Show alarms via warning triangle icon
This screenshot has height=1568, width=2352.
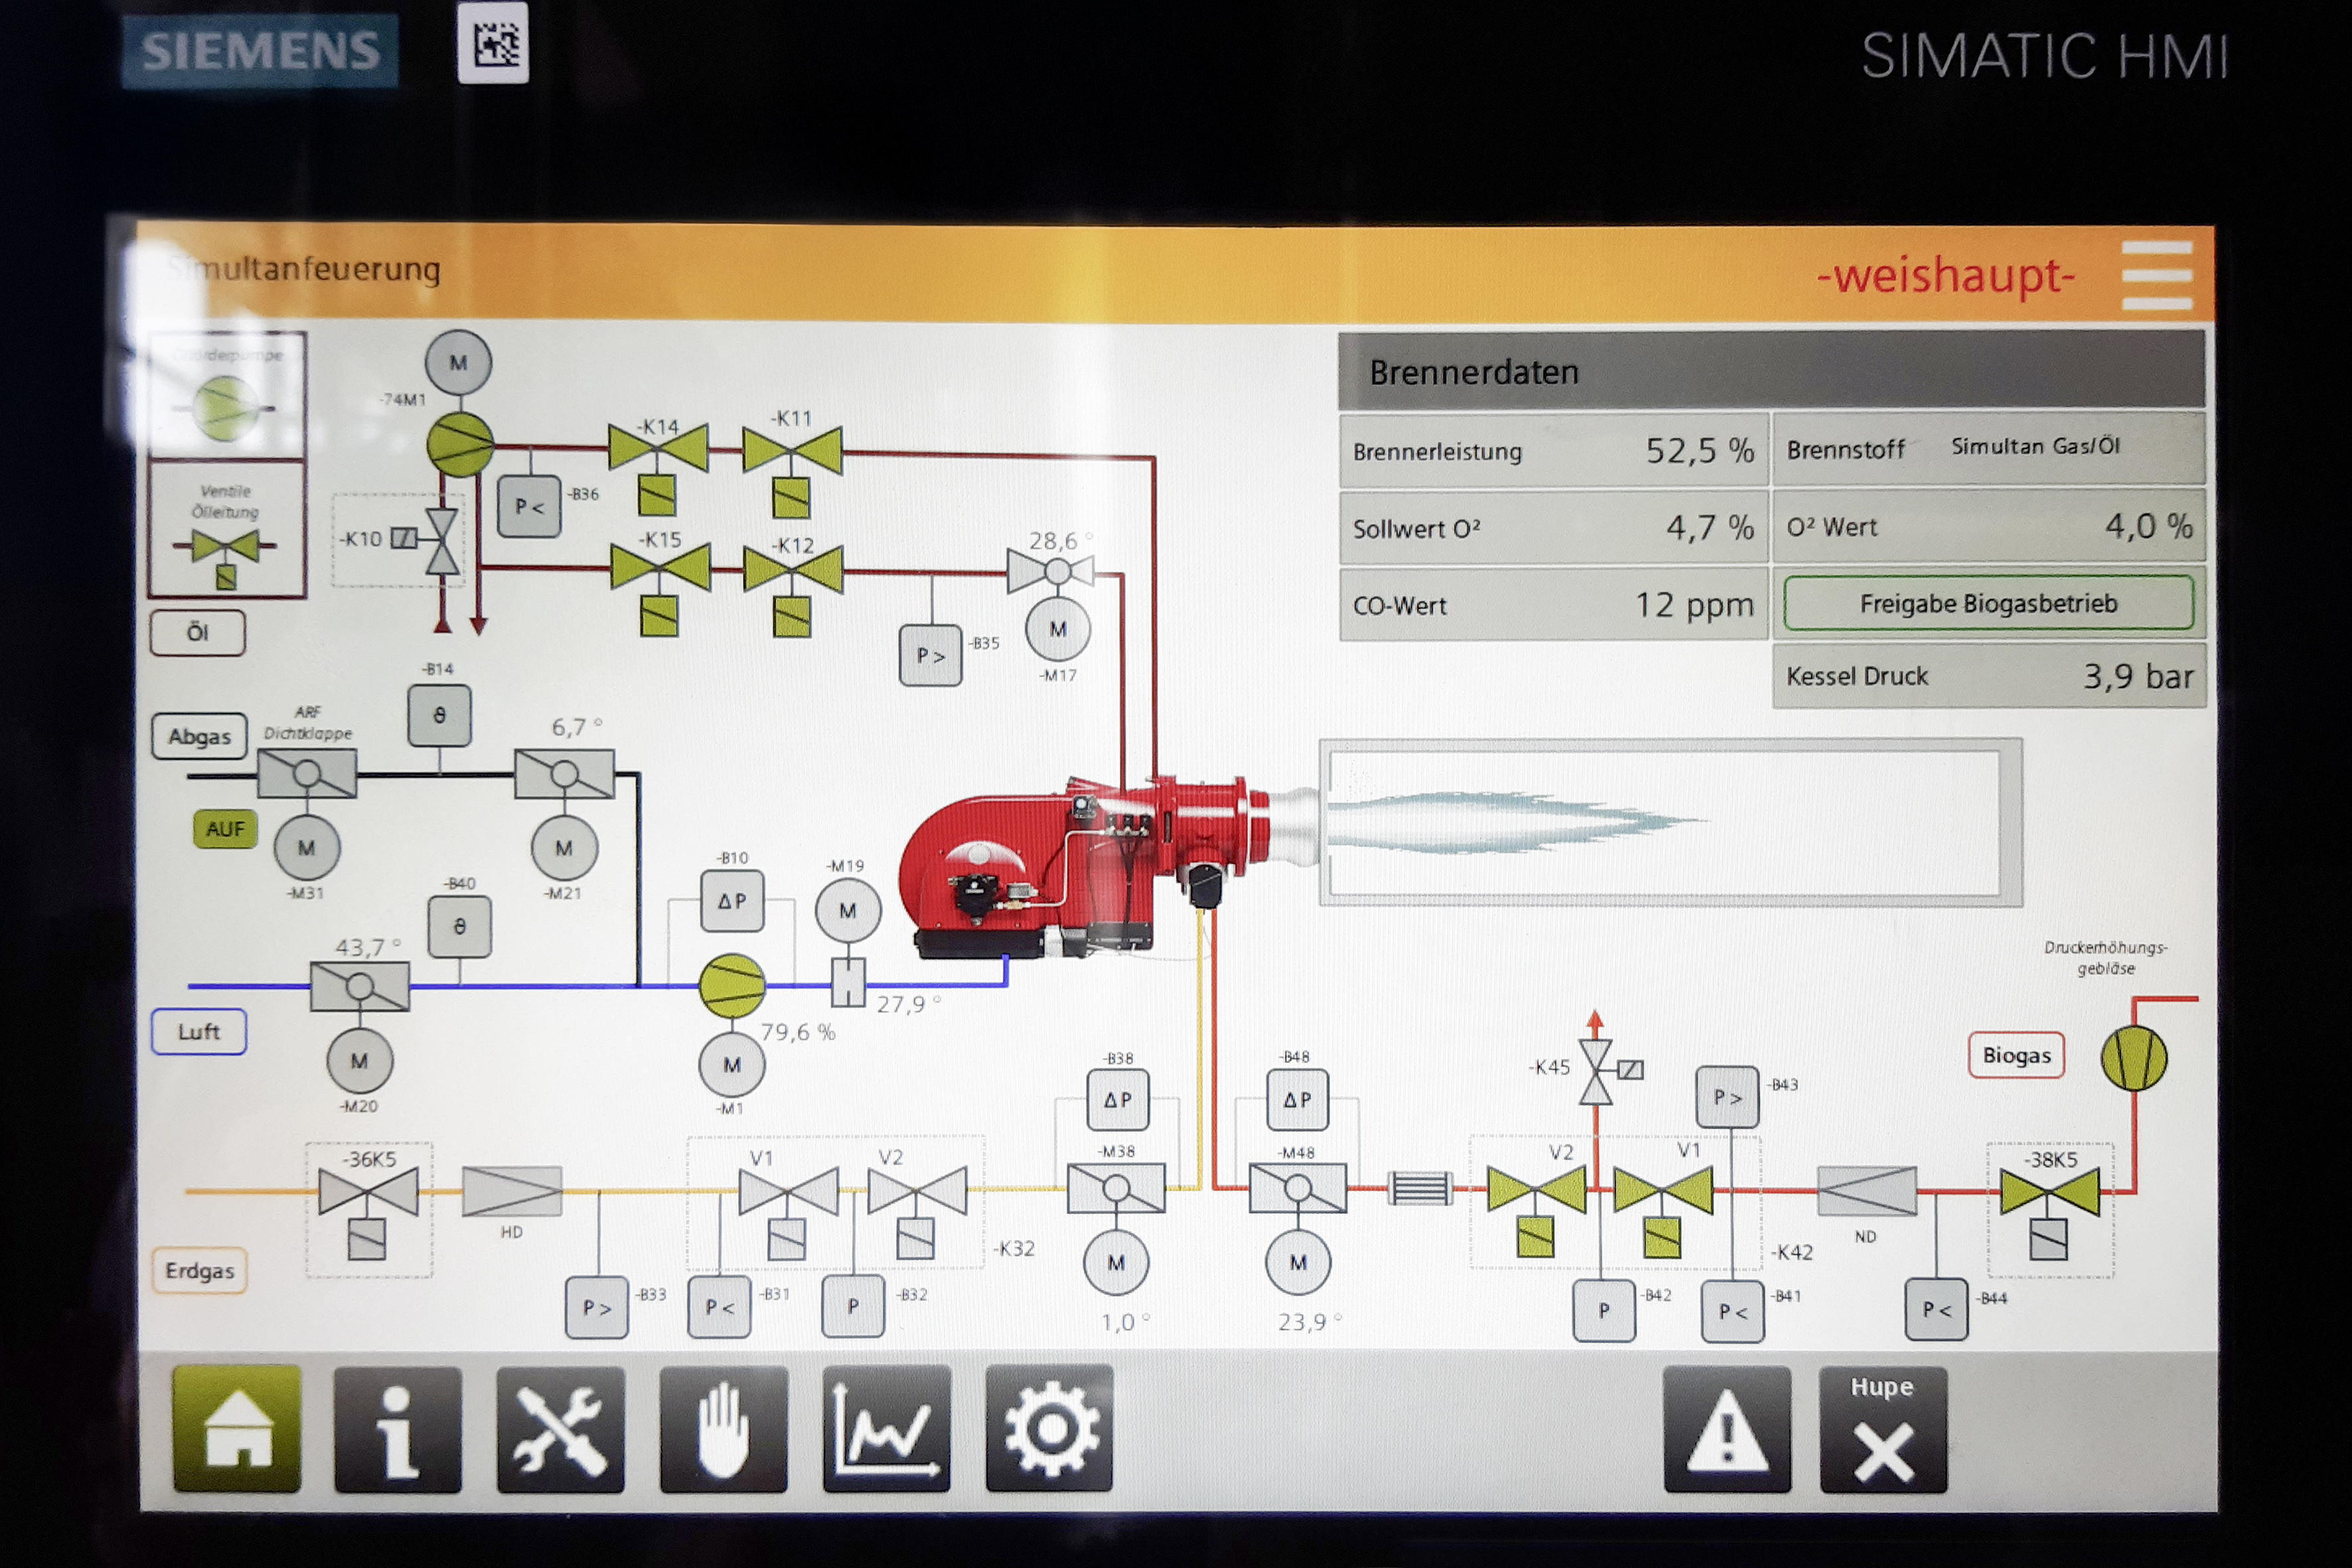tap(1726, 1429)
